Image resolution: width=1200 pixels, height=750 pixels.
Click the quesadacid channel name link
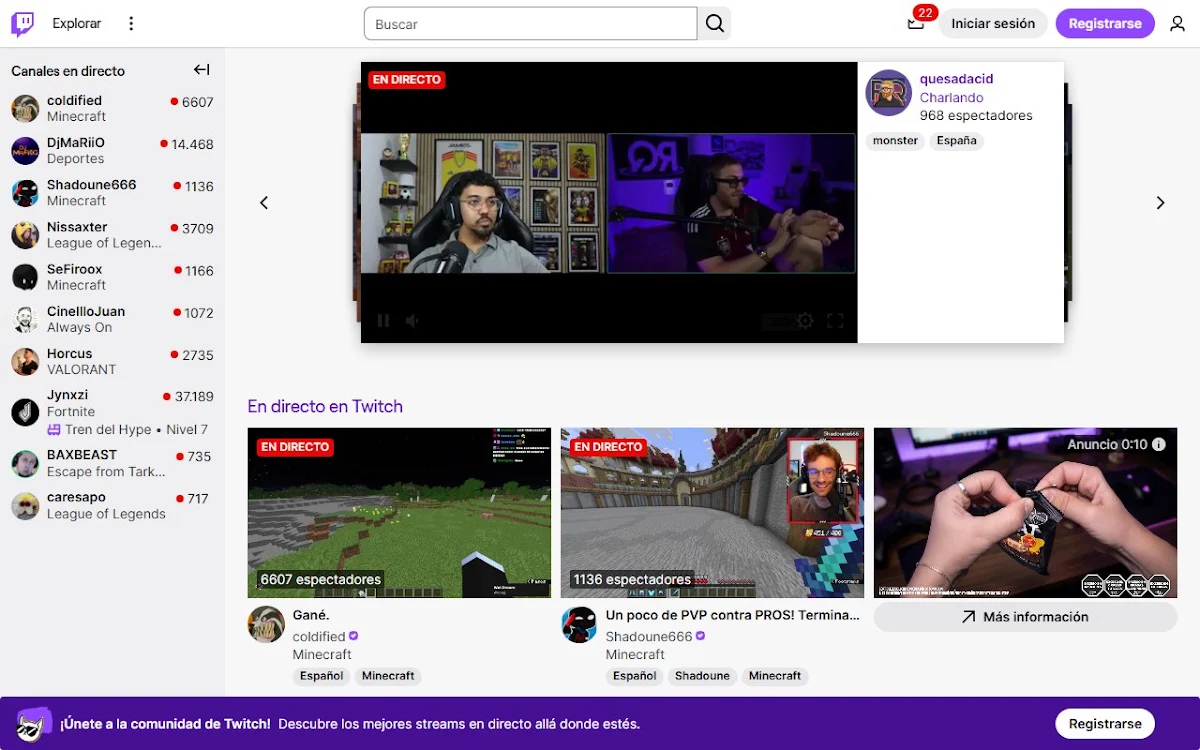click(x=956, y=79)
